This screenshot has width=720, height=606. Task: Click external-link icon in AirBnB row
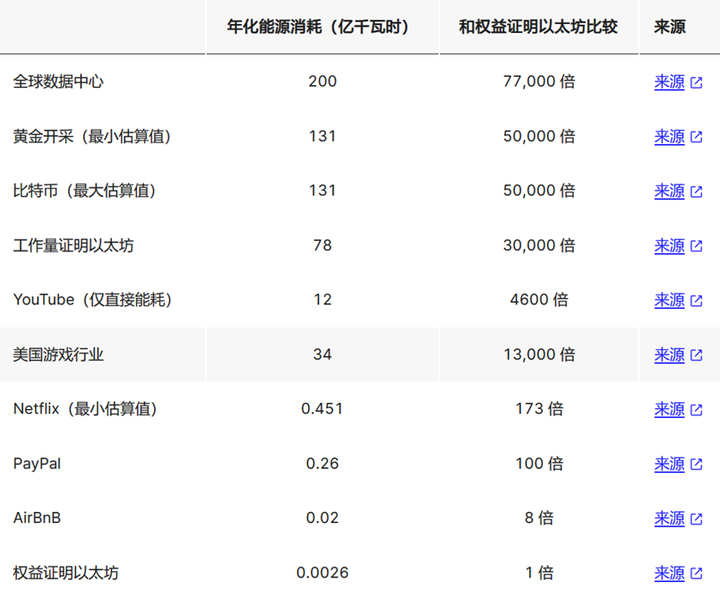point(697,519)
